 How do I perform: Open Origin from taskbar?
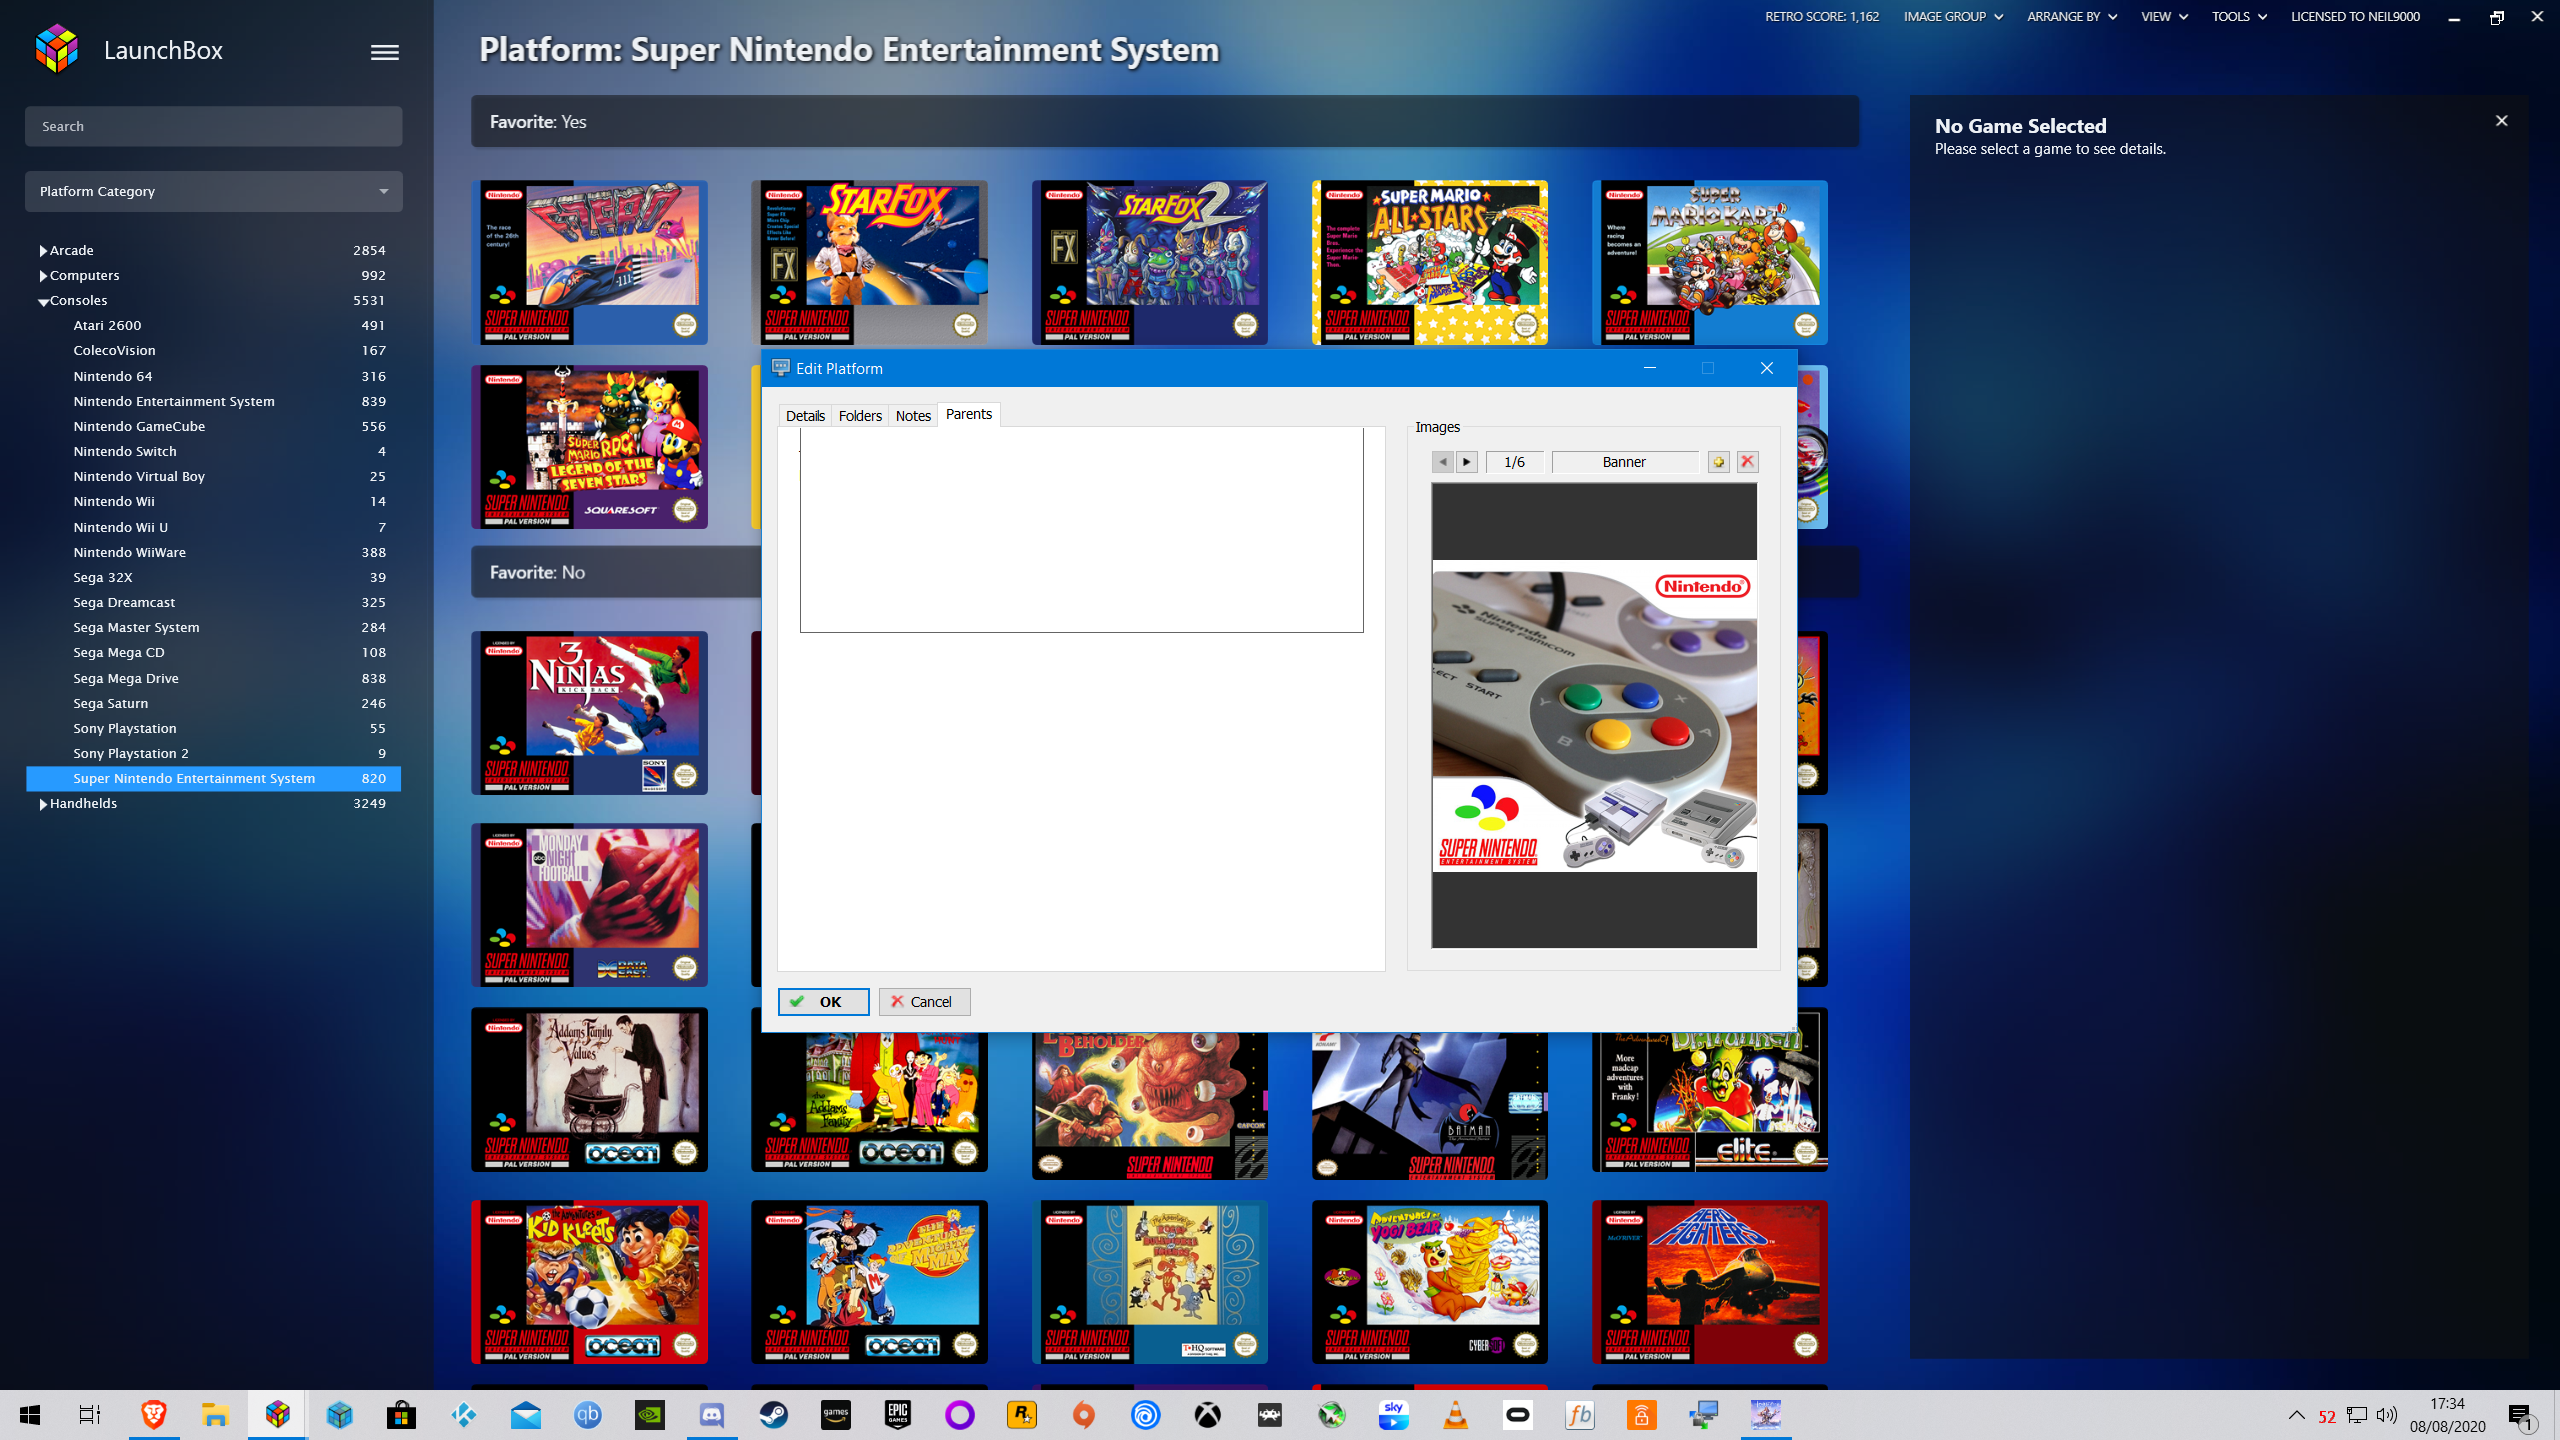(1083, 1415)
